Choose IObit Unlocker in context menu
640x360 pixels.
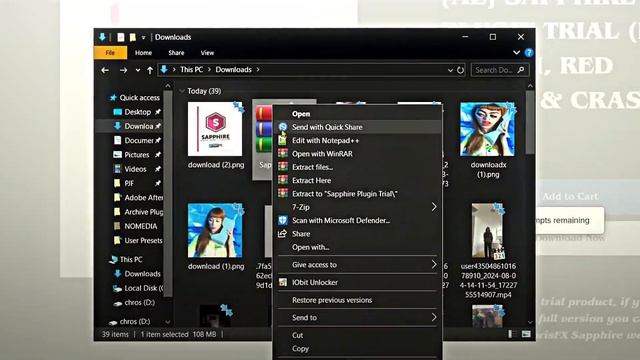point(358,282)
